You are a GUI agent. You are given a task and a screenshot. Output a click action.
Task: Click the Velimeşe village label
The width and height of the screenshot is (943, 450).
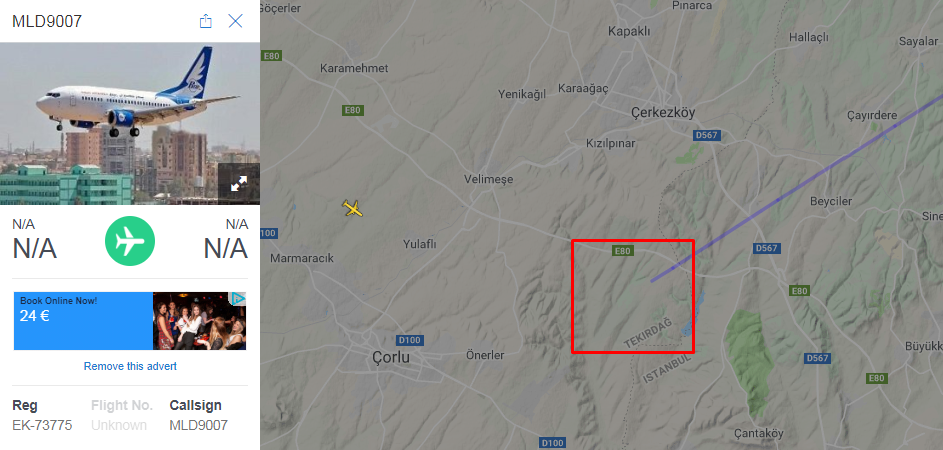[488, 179]
